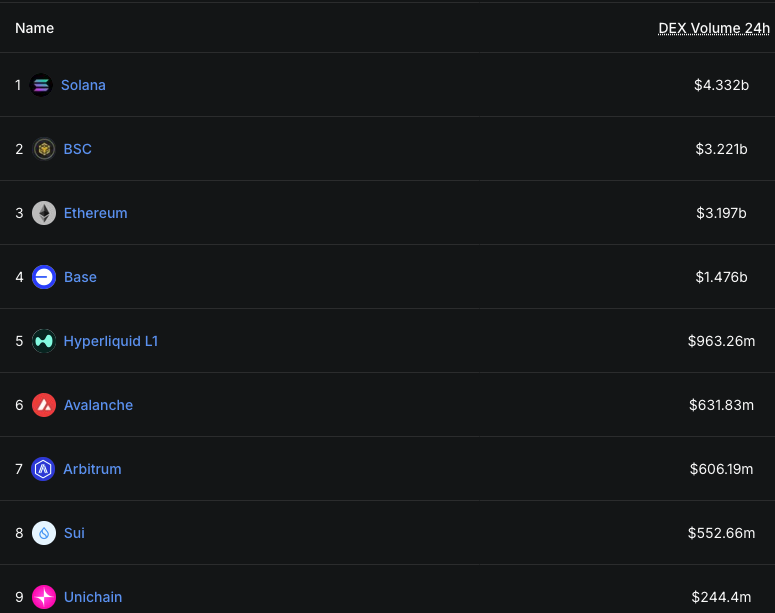Click the Sui droplet logo icon
The image size is (775, 613).
[44, 533]
